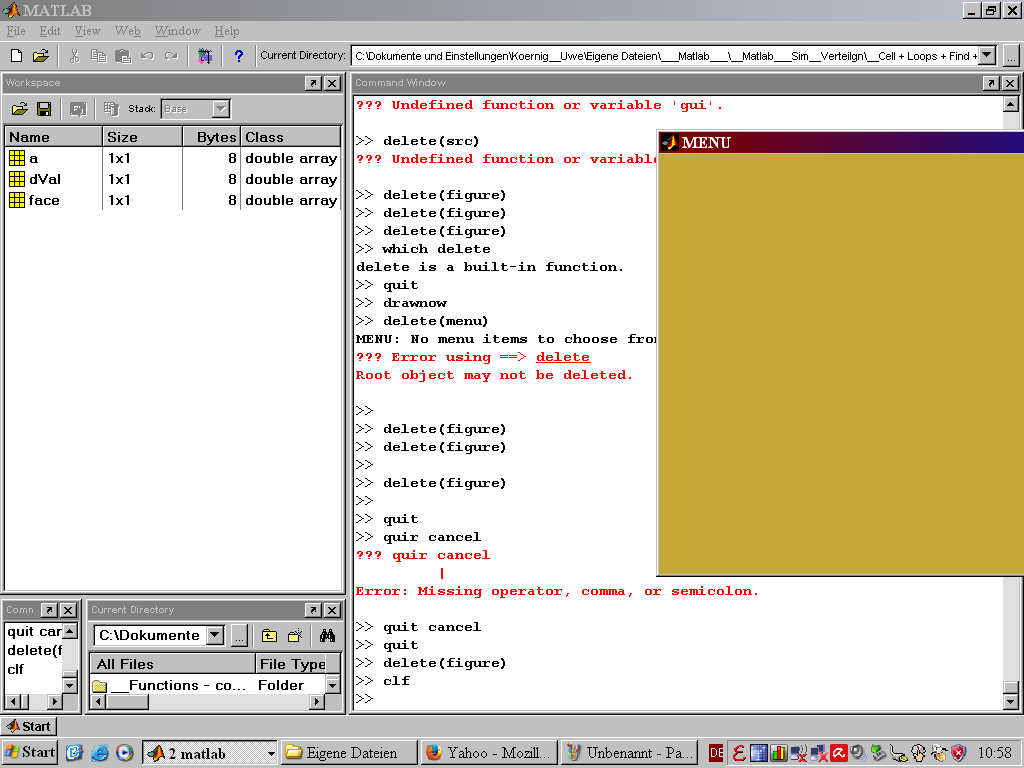Click Save Workspace floppy disk icon
1024x768 pixels.
pos(44,109)
